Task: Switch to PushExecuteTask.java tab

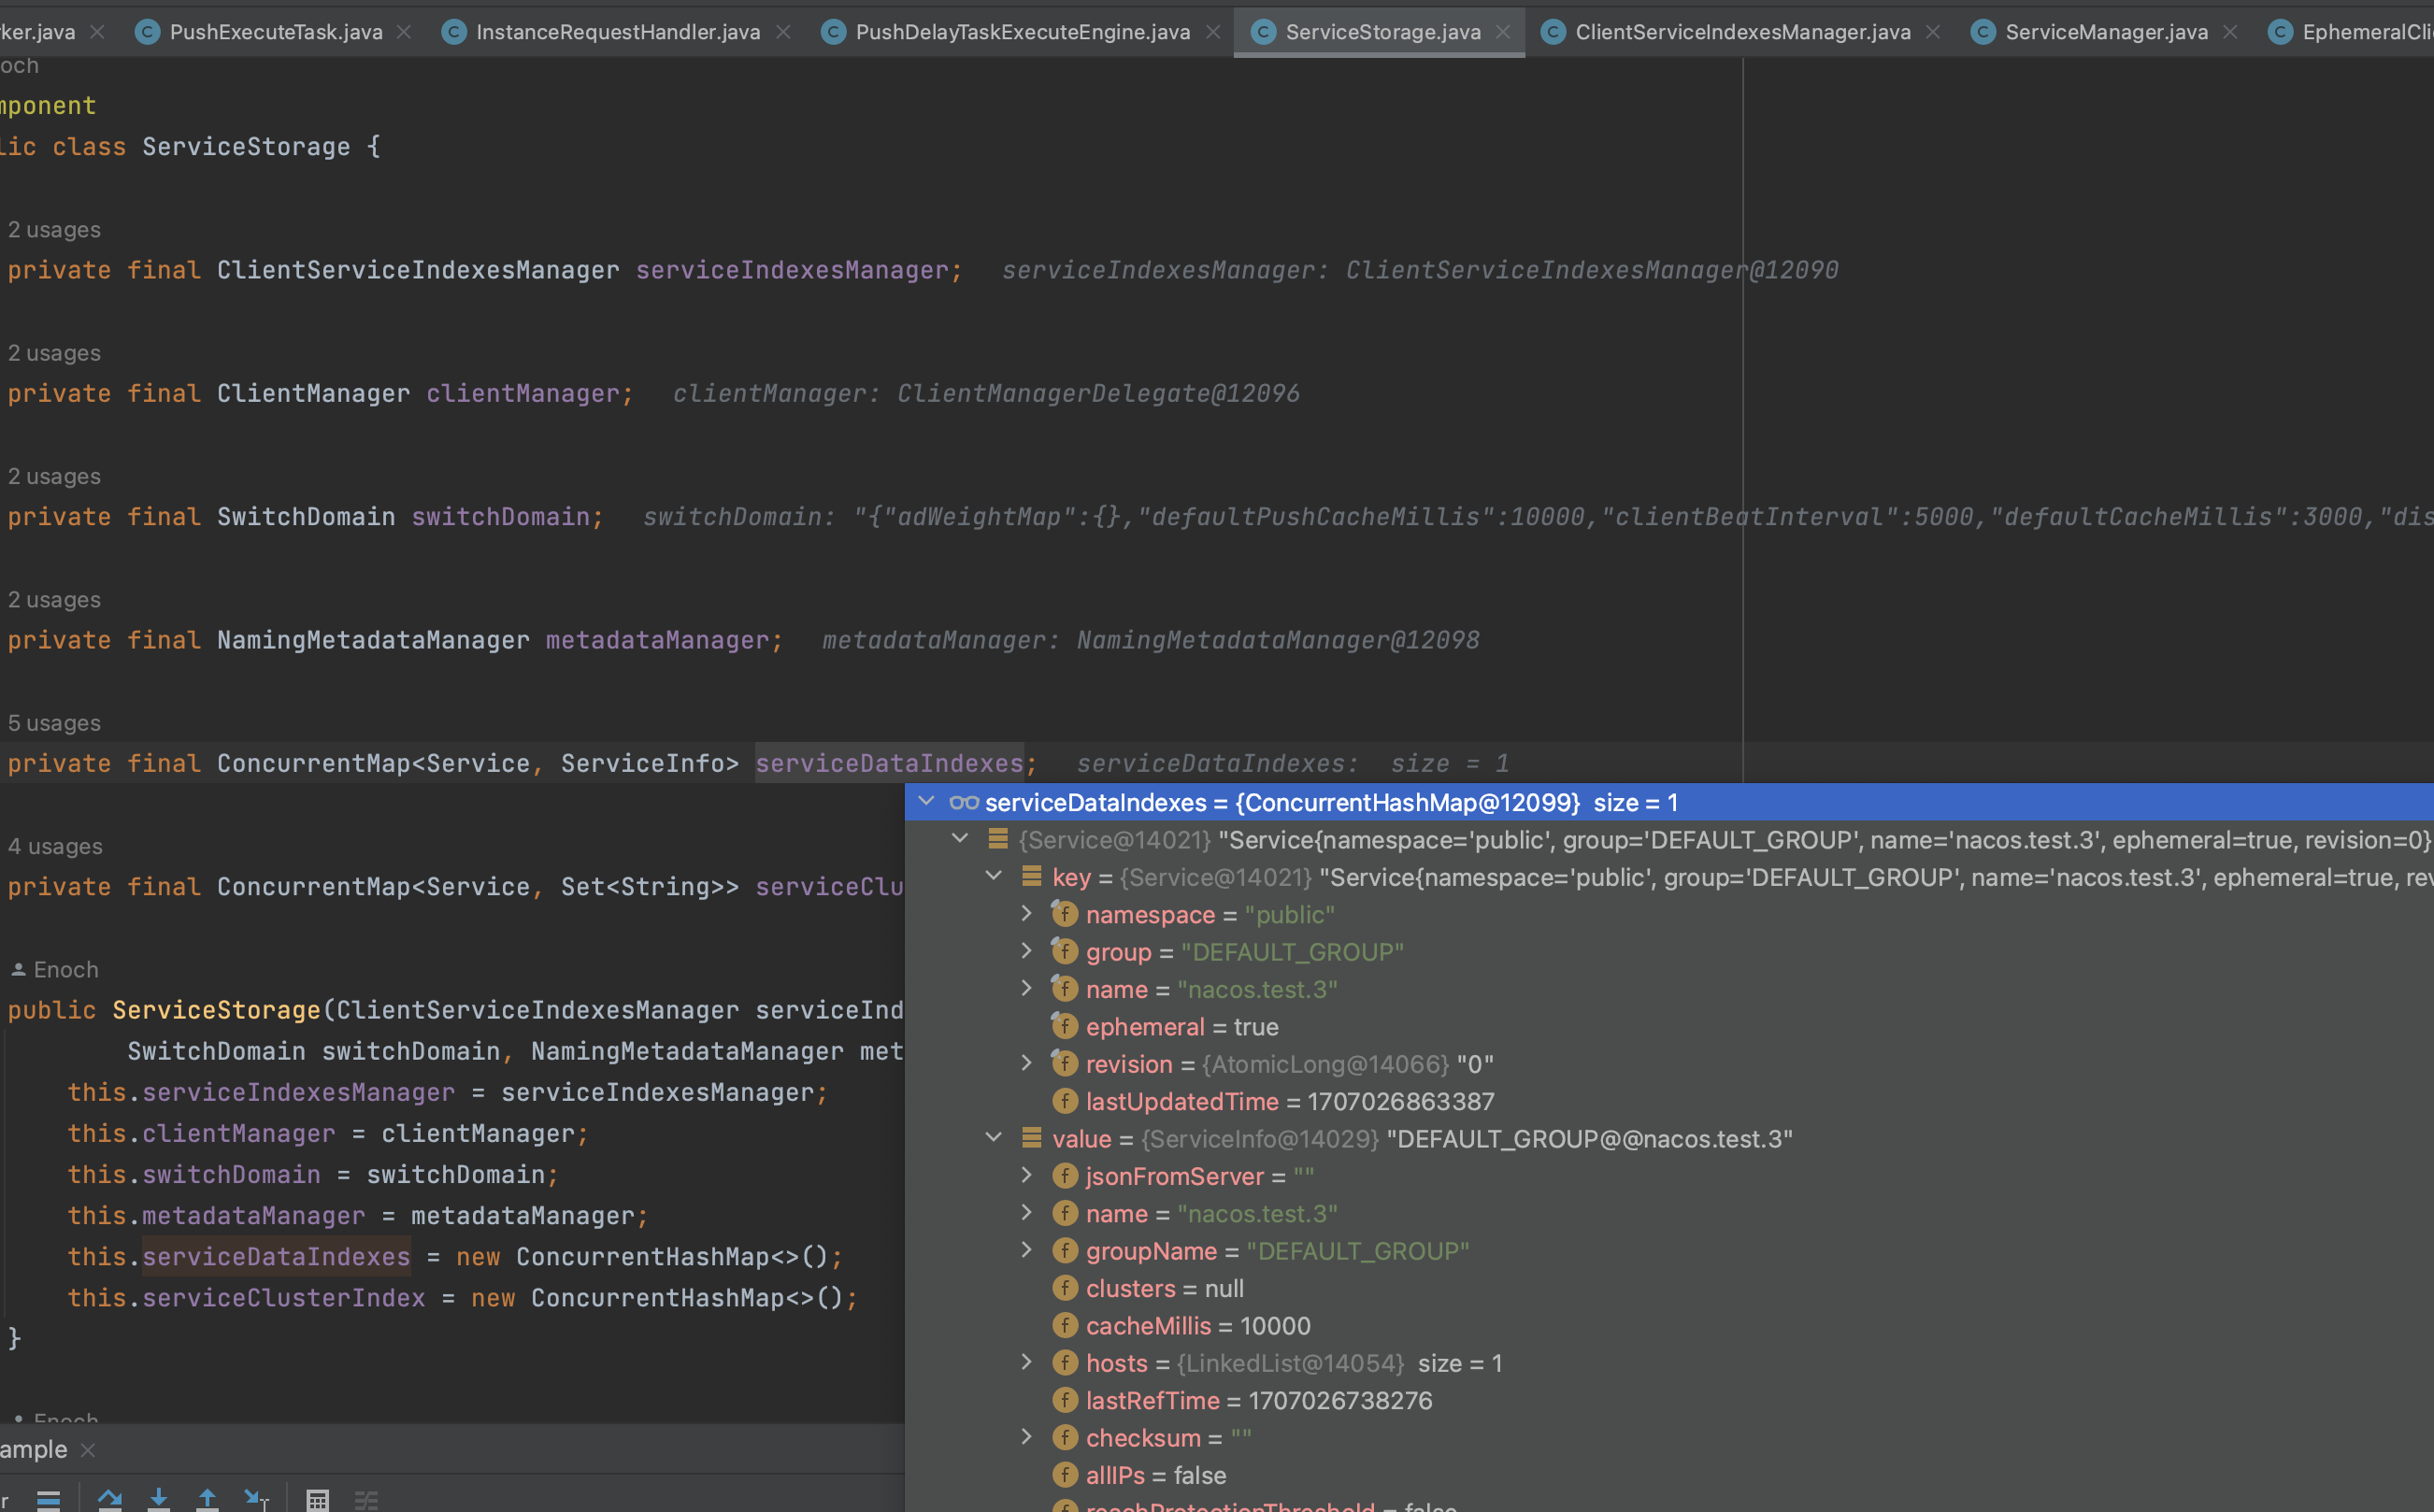Action: (276, 32)
